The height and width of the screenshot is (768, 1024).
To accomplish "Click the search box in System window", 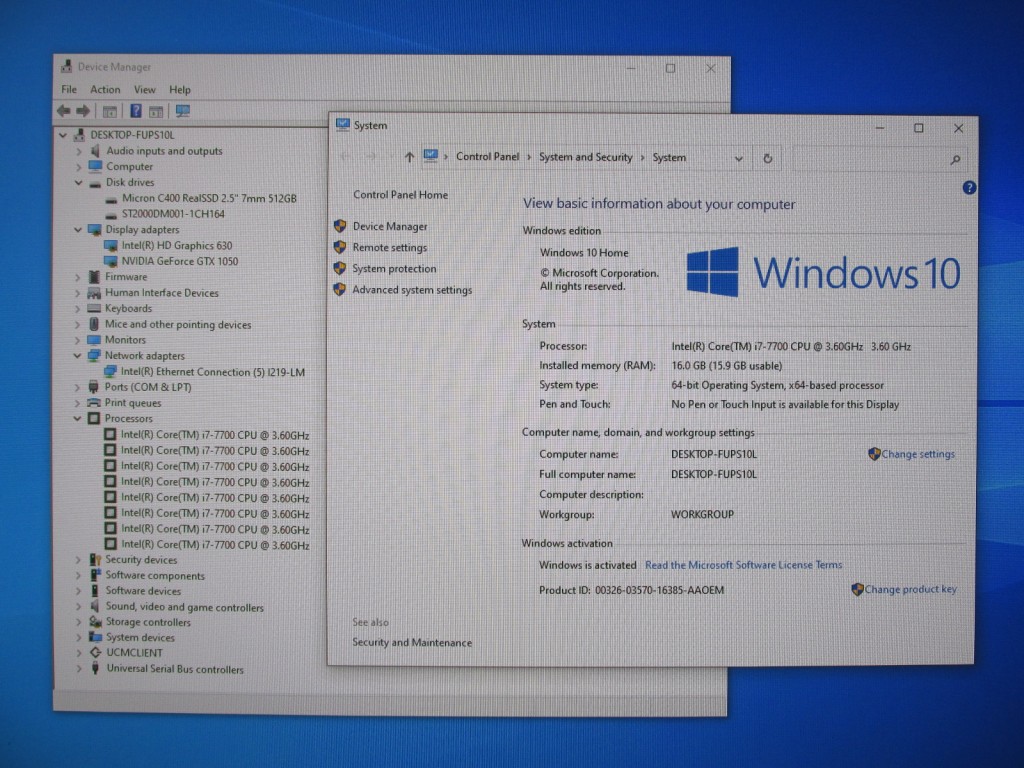I will (x=879, y=159).
